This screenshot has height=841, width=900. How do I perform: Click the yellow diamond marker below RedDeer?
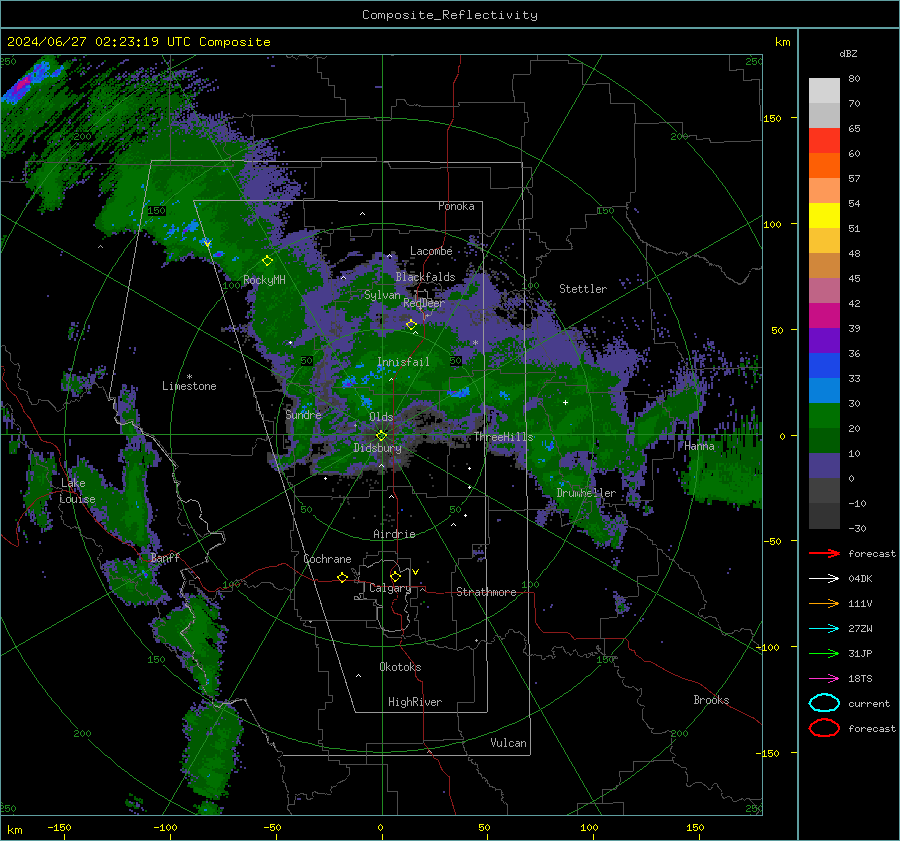pos(411,325)
